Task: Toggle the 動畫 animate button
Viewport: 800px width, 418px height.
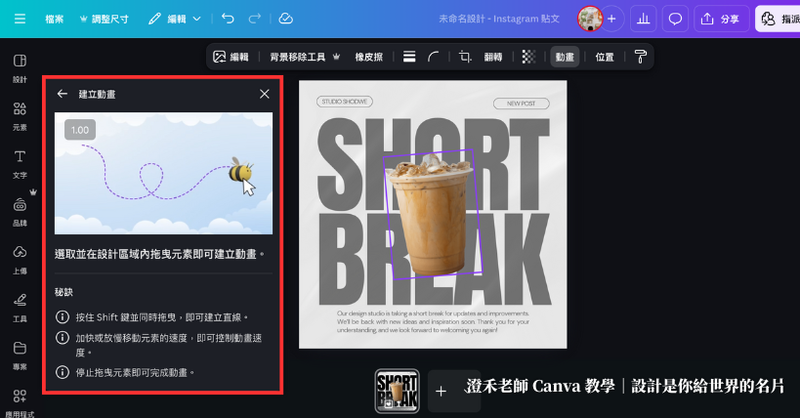Action: pyautogui.click(x=564, y=57)
